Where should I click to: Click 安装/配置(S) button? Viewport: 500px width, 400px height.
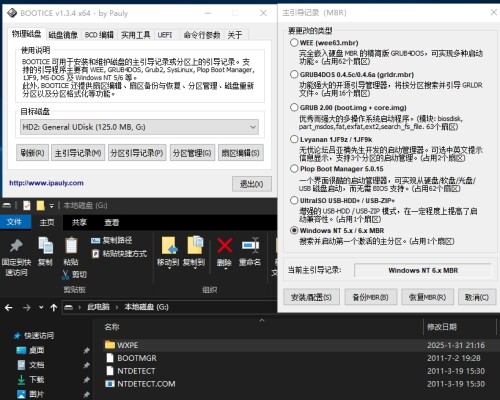pos(311,297)
